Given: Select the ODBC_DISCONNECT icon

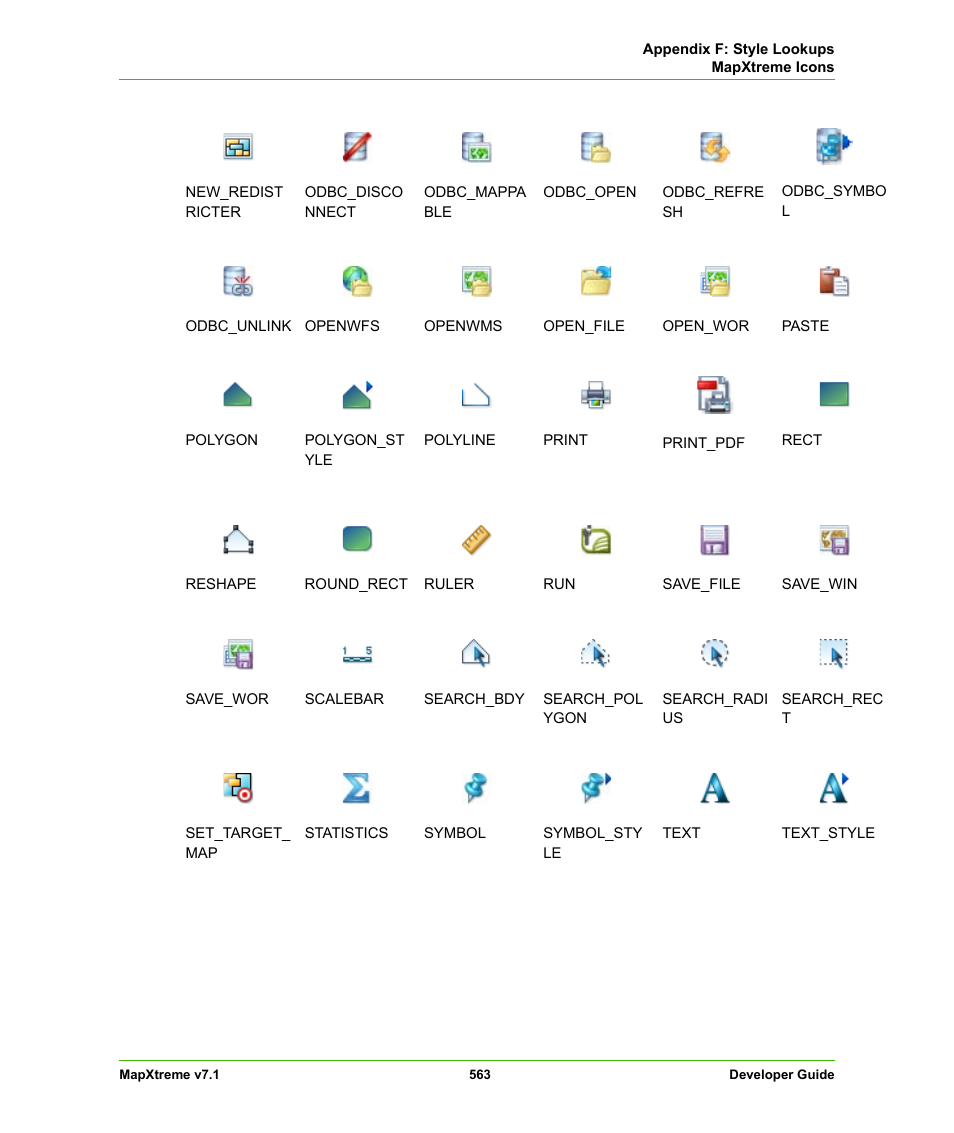Looking at the screenshot, I should click(357, 147).
